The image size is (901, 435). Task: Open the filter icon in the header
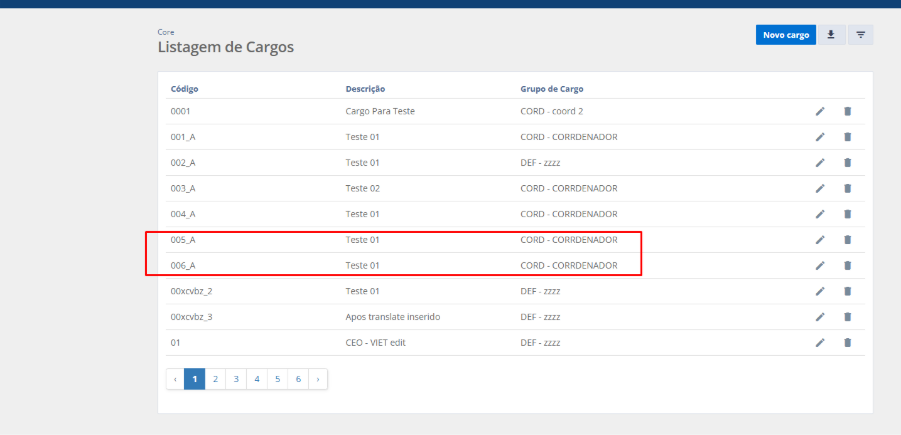(860, 35)
